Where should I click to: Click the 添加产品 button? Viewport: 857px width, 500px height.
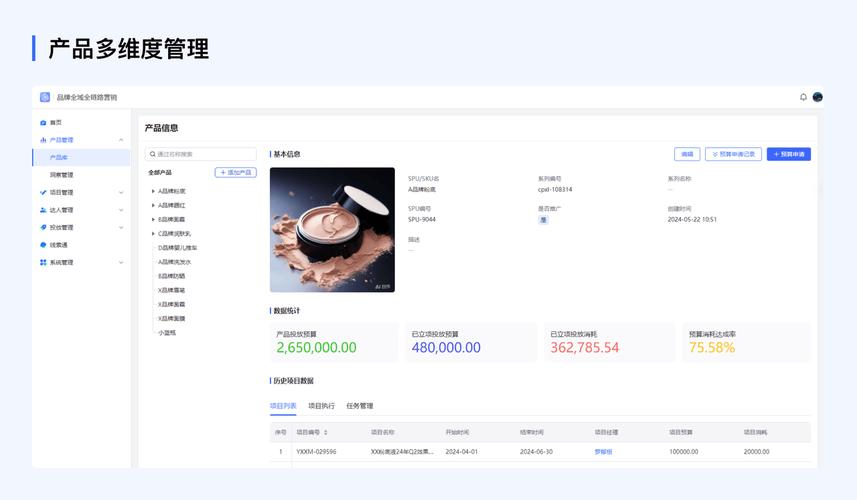(x=236, y=173)
